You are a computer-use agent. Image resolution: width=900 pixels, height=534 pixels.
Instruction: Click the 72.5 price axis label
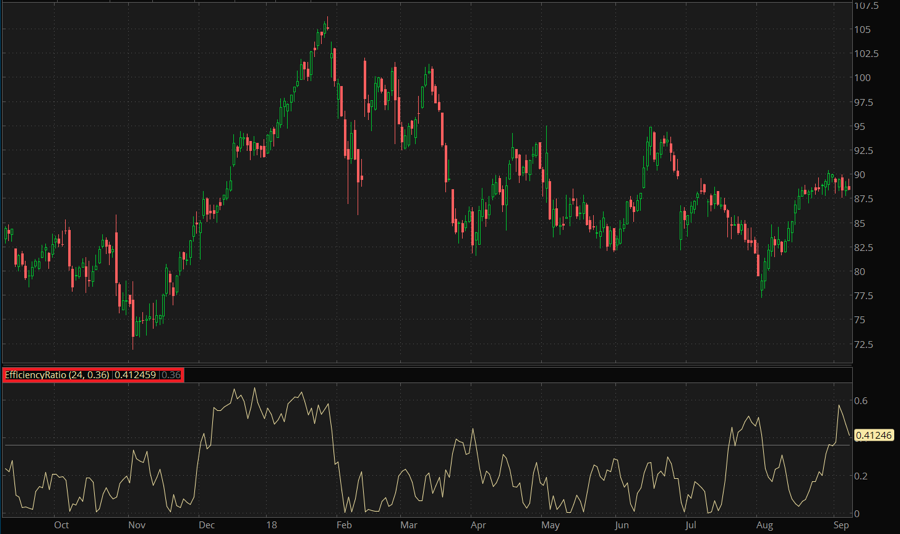[864, 345]
